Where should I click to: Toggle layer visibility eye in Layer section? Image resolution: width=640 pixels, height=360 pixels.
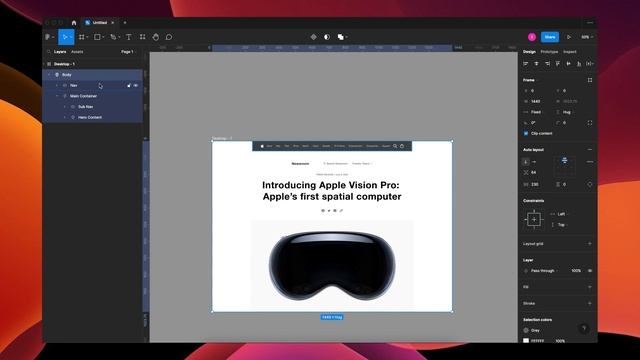click(590, 271)
